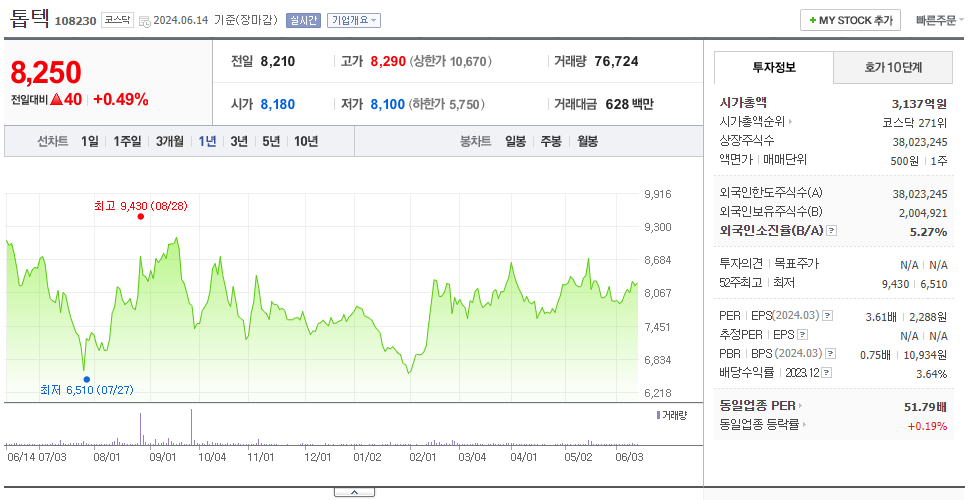Click the 저가 value 8,100
This screenshot has height=500, width=968.
click(388, 104)
